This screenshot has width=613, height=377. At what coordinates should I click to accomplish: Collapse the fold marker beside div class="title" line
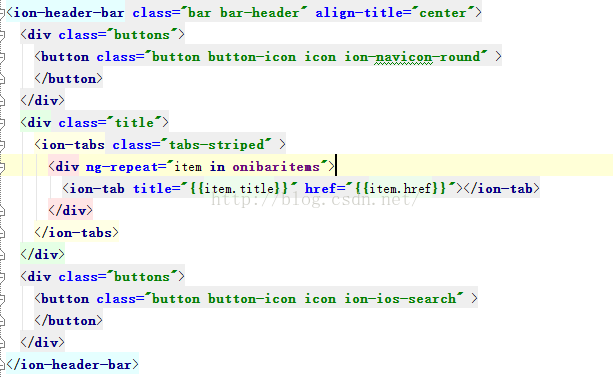(x=2, y=123)
